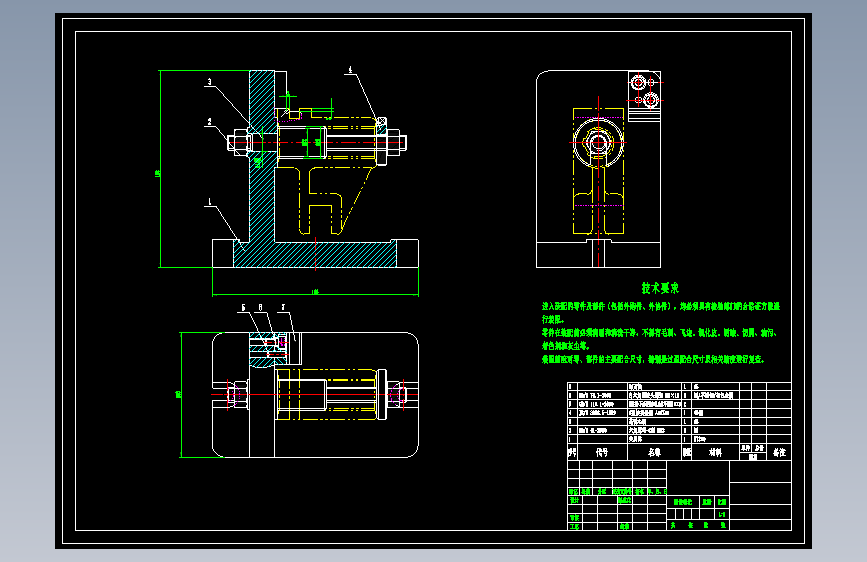This screenshot has width=867, height=562.
Task: Select part balloon number 6 label
Action: 260,308
